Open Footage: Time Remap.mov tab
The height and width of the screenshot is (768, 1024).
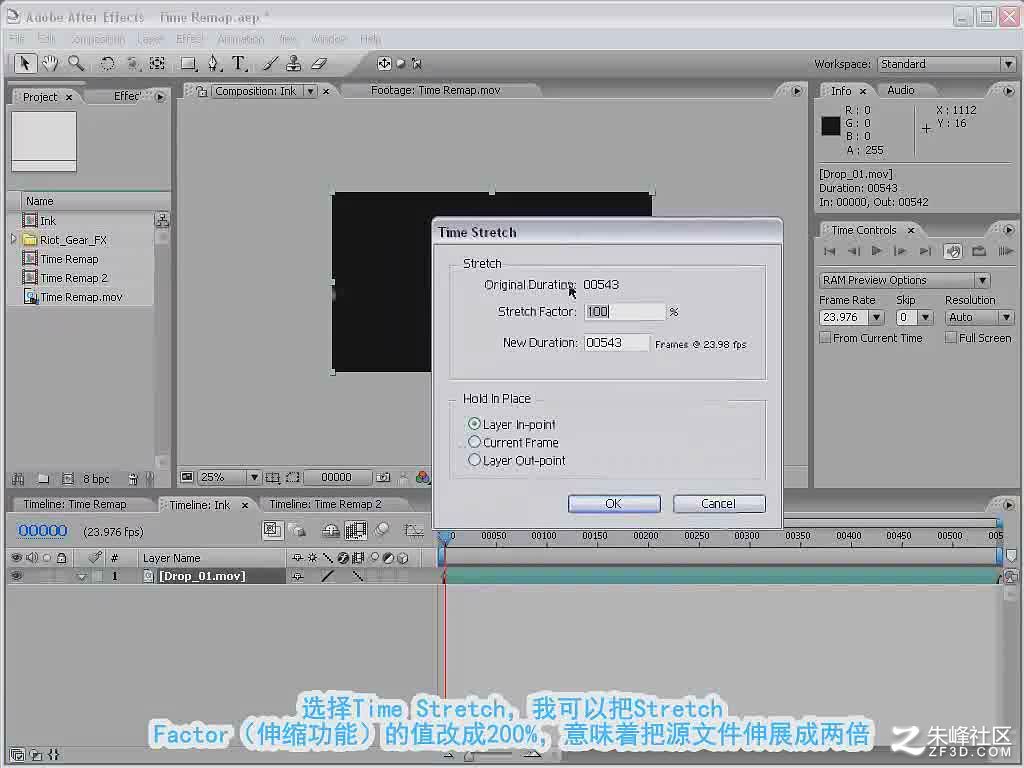pyautogui.click(x=436, y=90)
